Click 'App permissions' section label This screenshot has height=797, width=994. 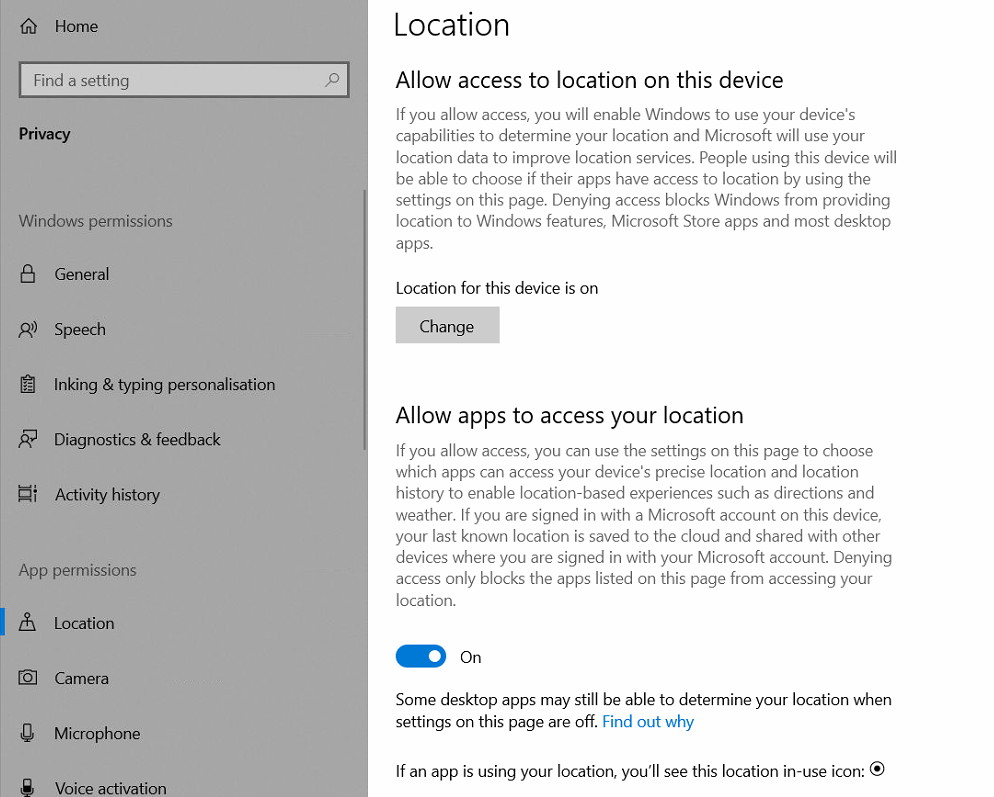pos(77,570)
